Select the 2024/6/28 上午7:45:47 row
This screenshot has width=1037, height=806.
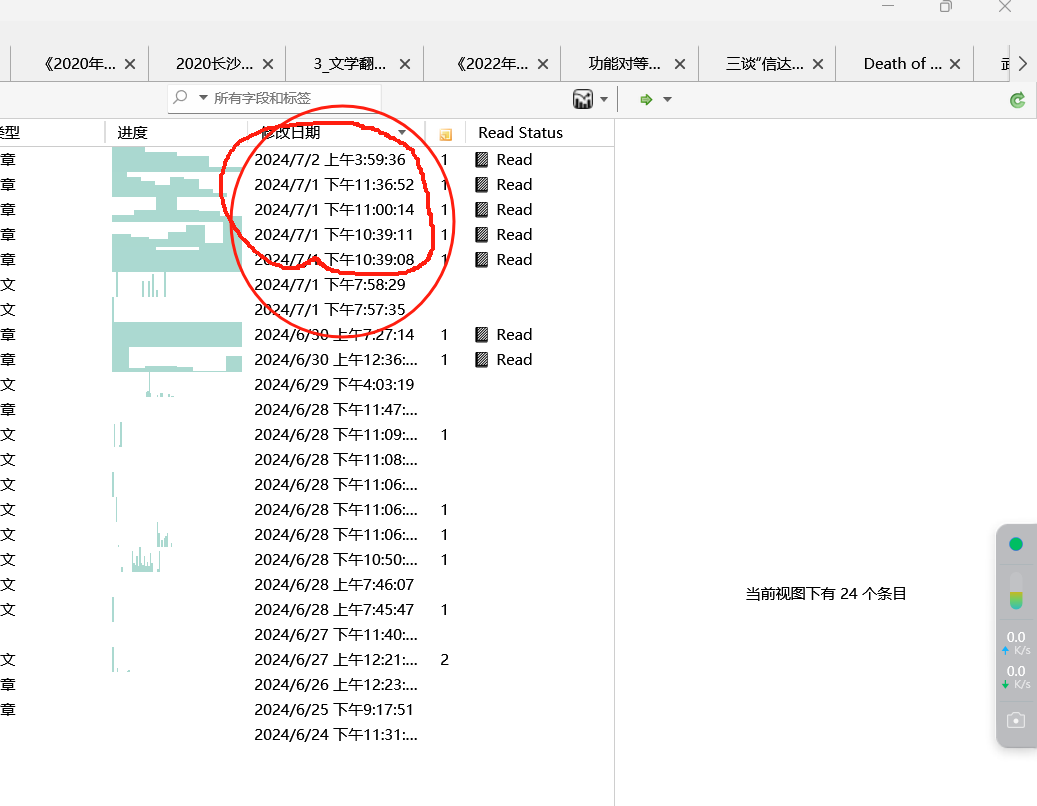(307, 610)
